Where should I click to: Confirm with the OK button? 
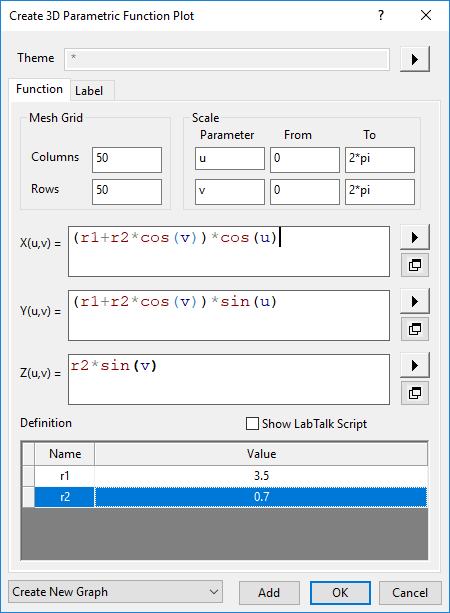340,593
